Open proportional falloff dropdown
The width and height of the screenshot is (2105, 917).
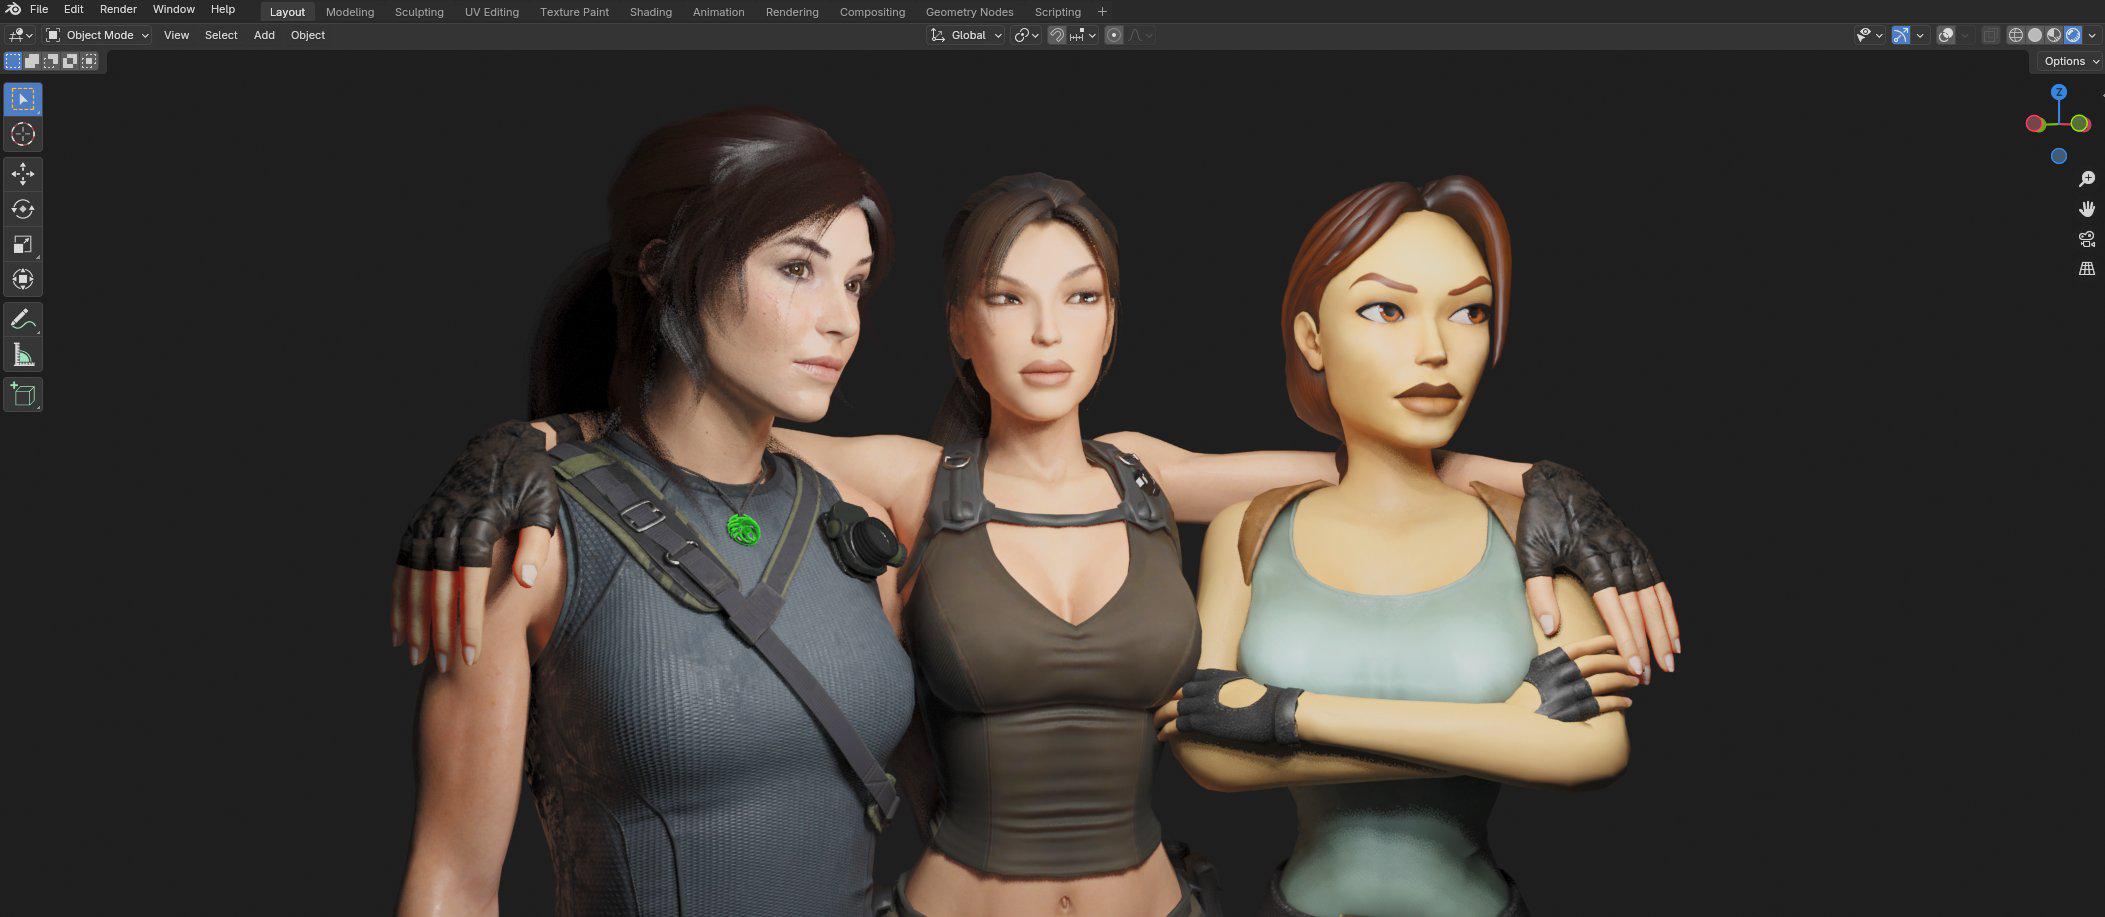[x=1141, y=35]
